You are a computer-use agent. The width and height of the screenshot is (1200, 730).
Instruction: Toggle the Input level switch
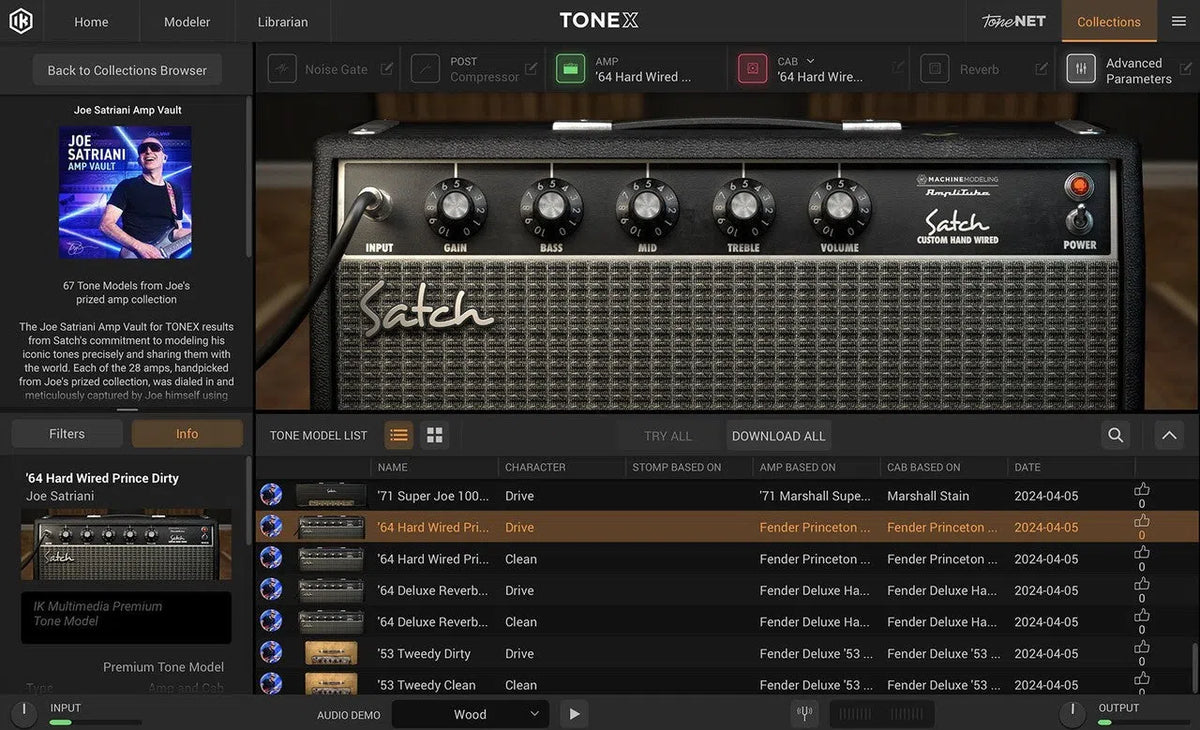pos(23,713)
